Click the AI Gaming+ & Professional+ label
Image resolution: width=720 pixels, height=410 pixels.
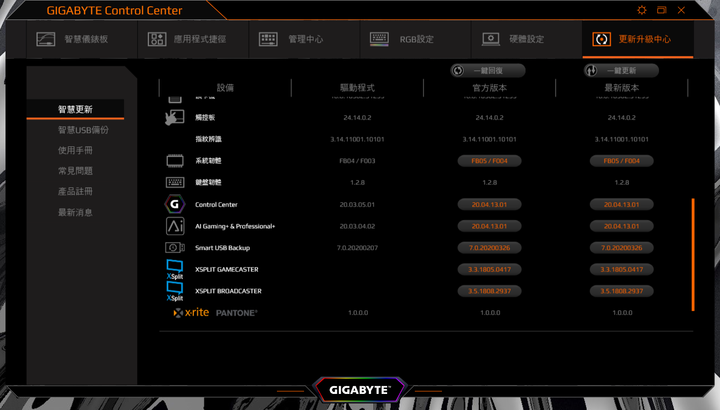click(x=235, y=226)
